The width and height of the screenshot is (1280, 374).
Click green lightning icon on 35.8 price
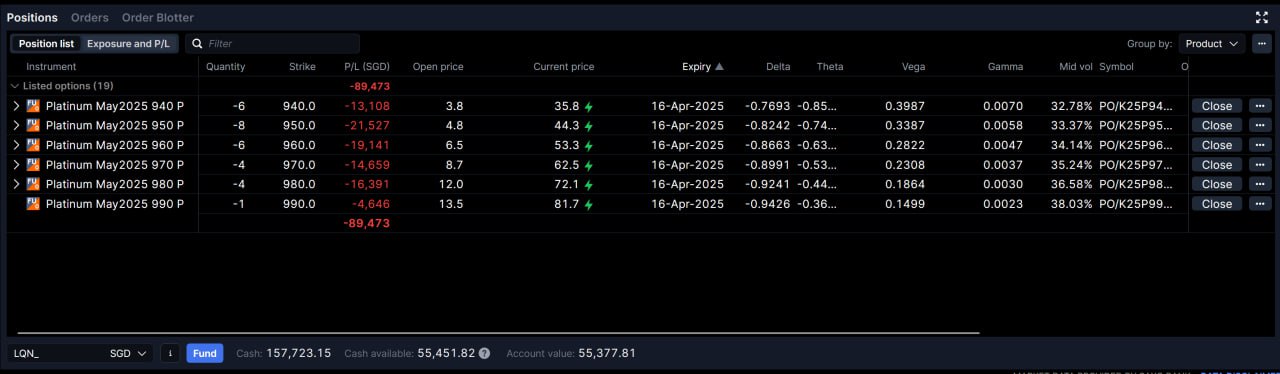click(x=589, y=106)
